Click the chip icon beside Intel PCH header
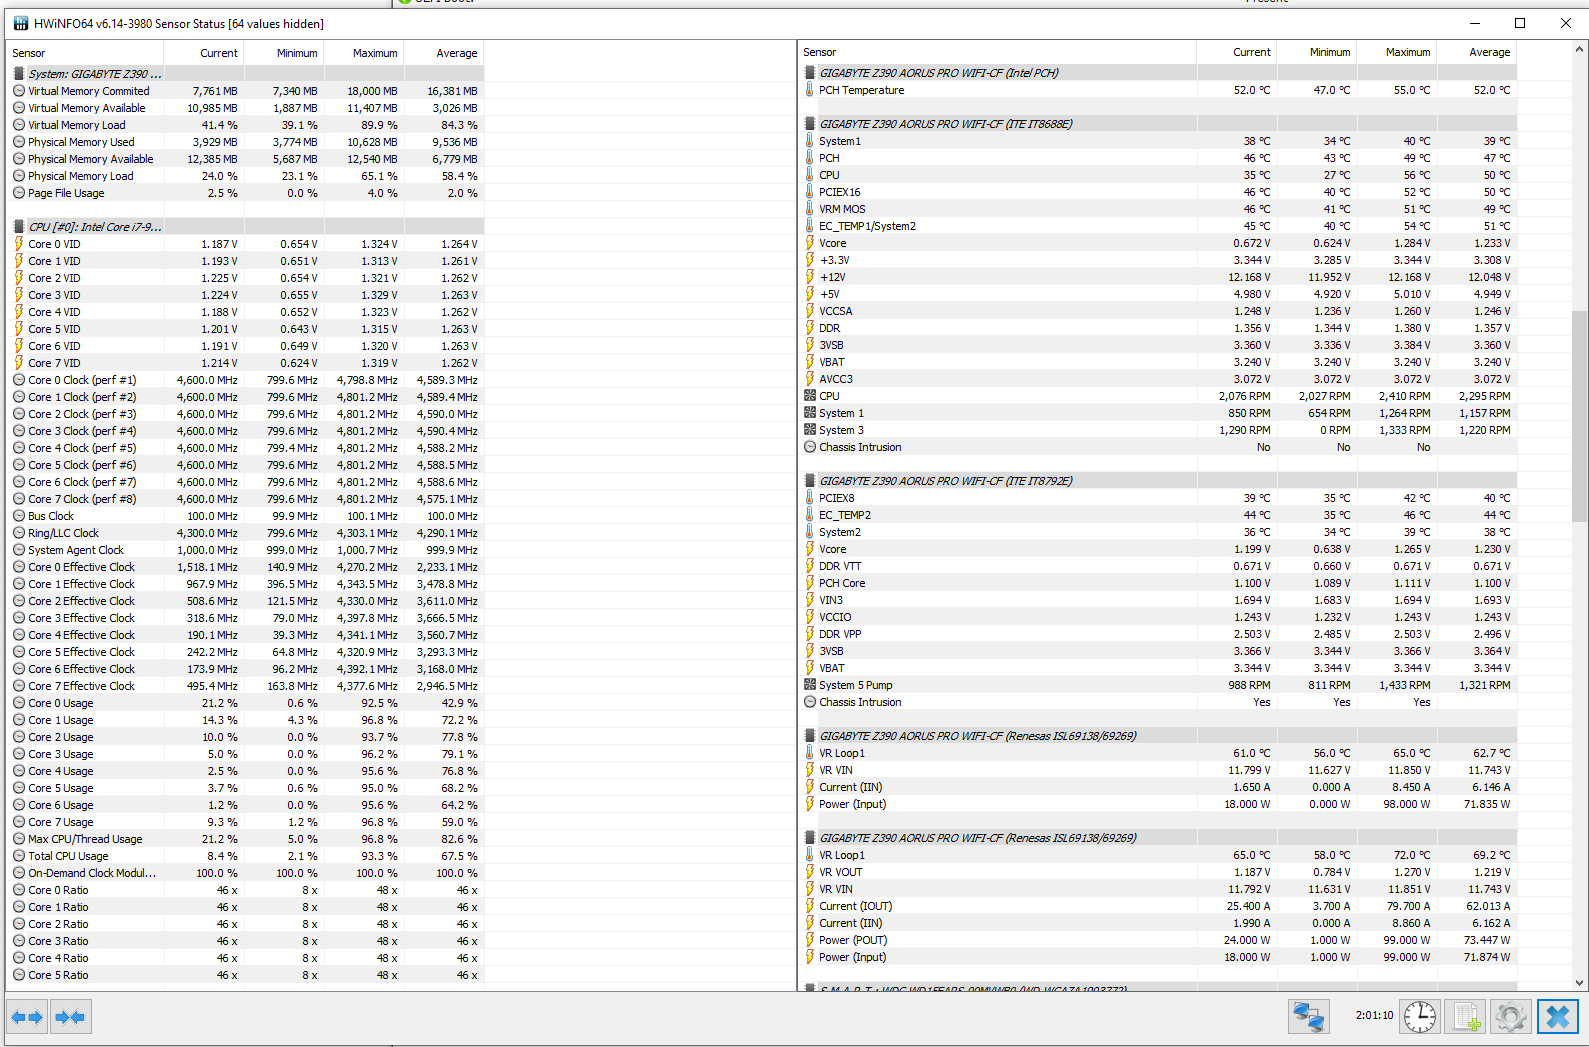Screen dimensions: 1589x1047 (x=810, y=73)
